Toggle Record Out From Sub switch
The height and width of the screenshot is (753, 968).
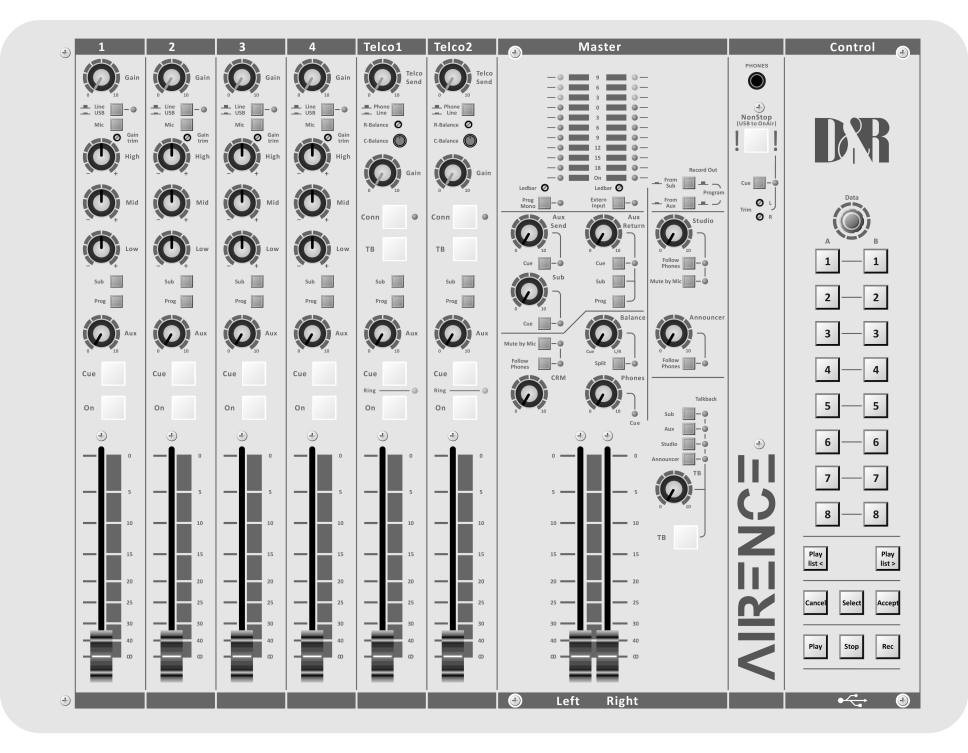click(688, 183)
